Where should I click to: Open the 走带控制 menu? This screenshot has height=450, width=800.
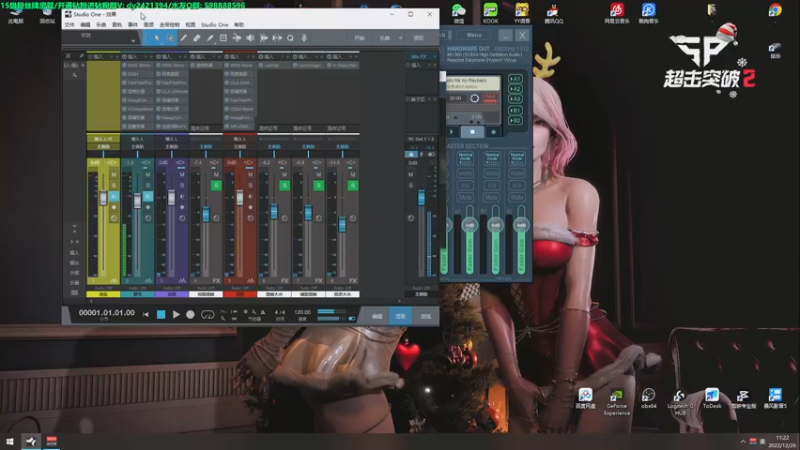click(169, 24)
